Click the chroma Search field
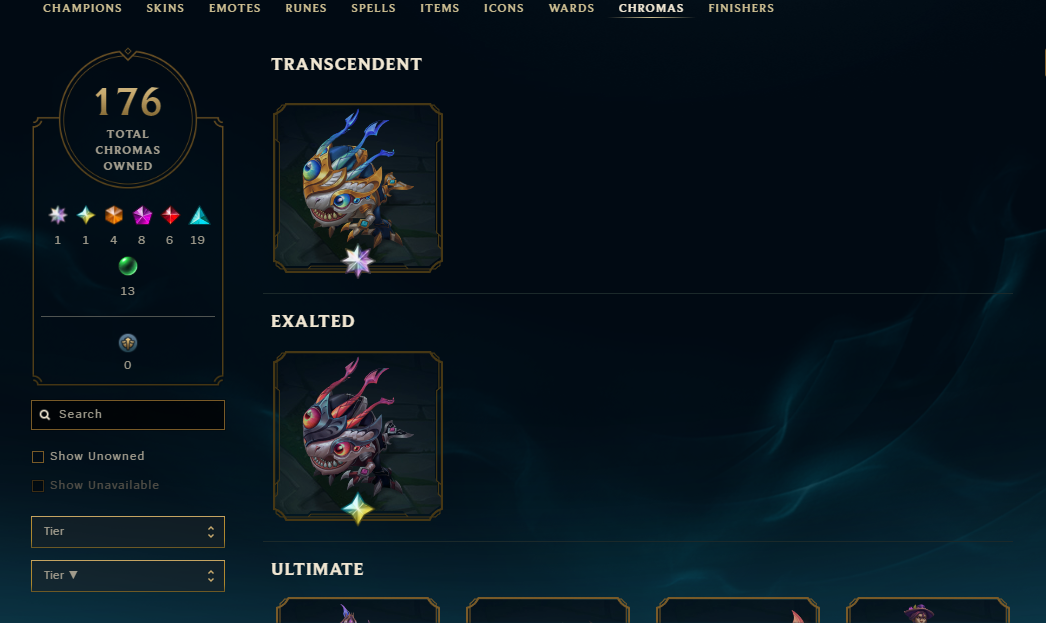Screen dimensions: 1046x623 point(127,415)
